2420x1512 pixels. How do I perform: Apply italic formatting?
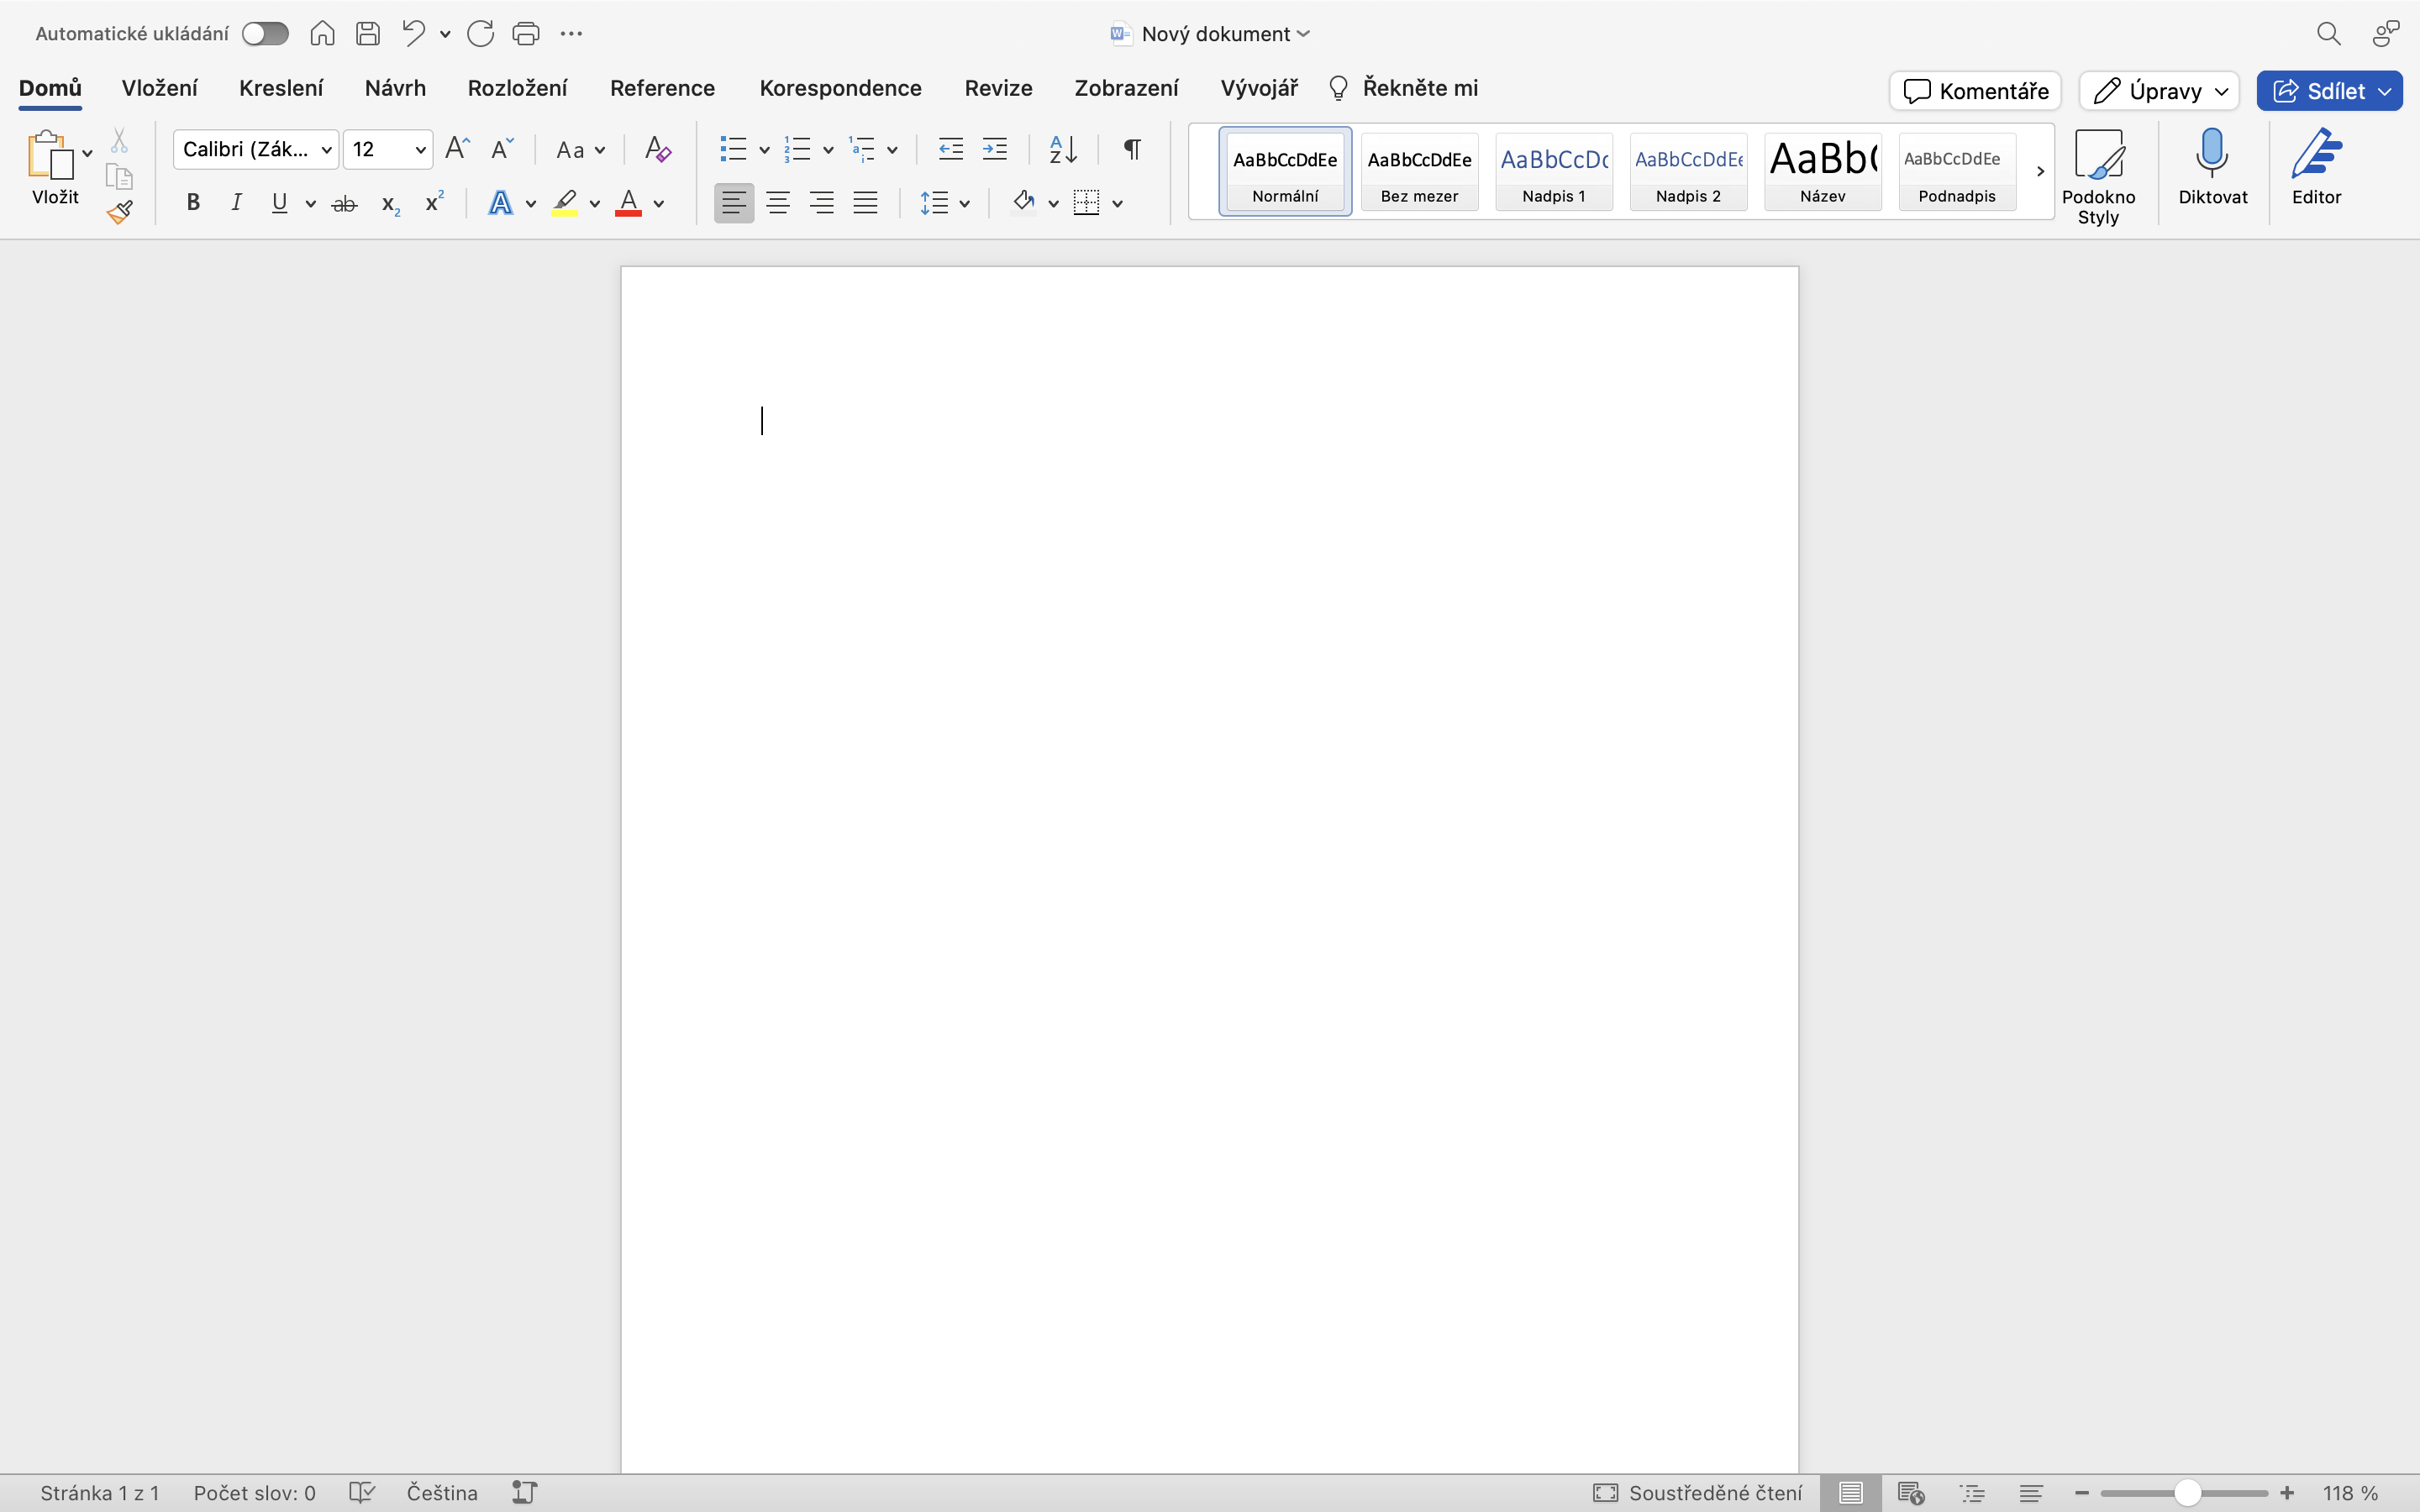click(236, 202)
